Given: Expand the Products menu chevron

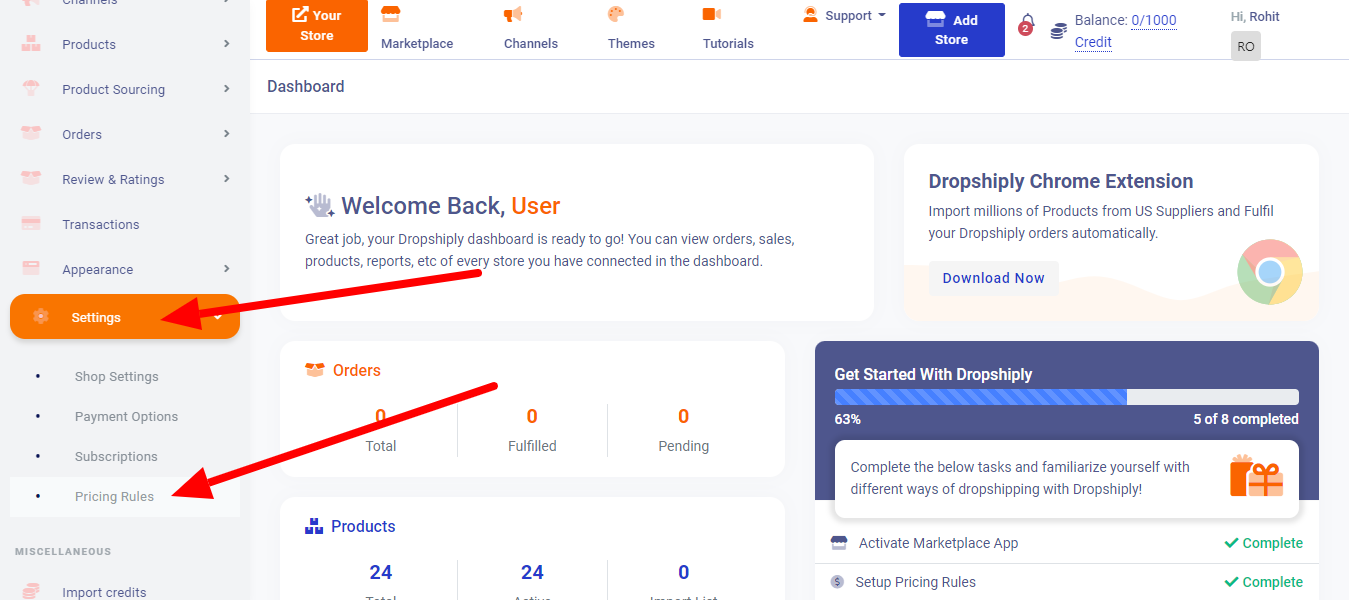Looking at the screenshot, I should tap(227, 44).
